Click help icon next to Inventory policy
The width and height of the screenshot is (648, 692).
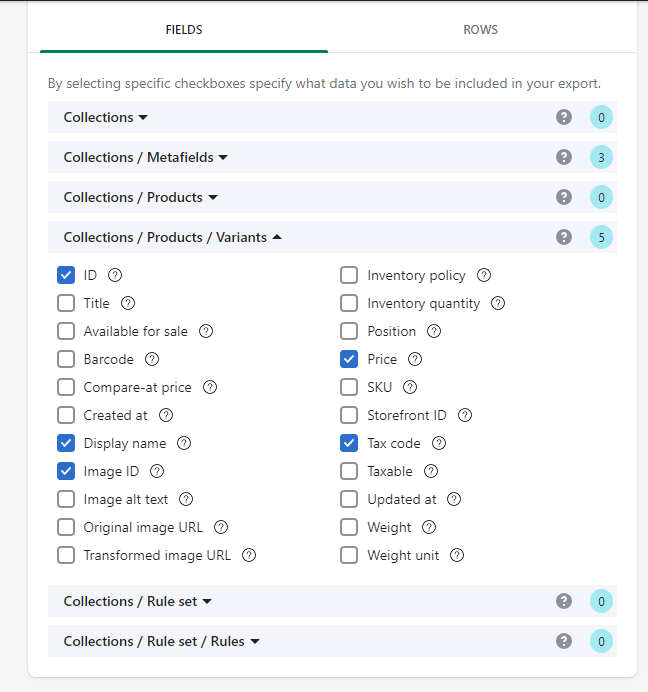[x=484, y=275]
